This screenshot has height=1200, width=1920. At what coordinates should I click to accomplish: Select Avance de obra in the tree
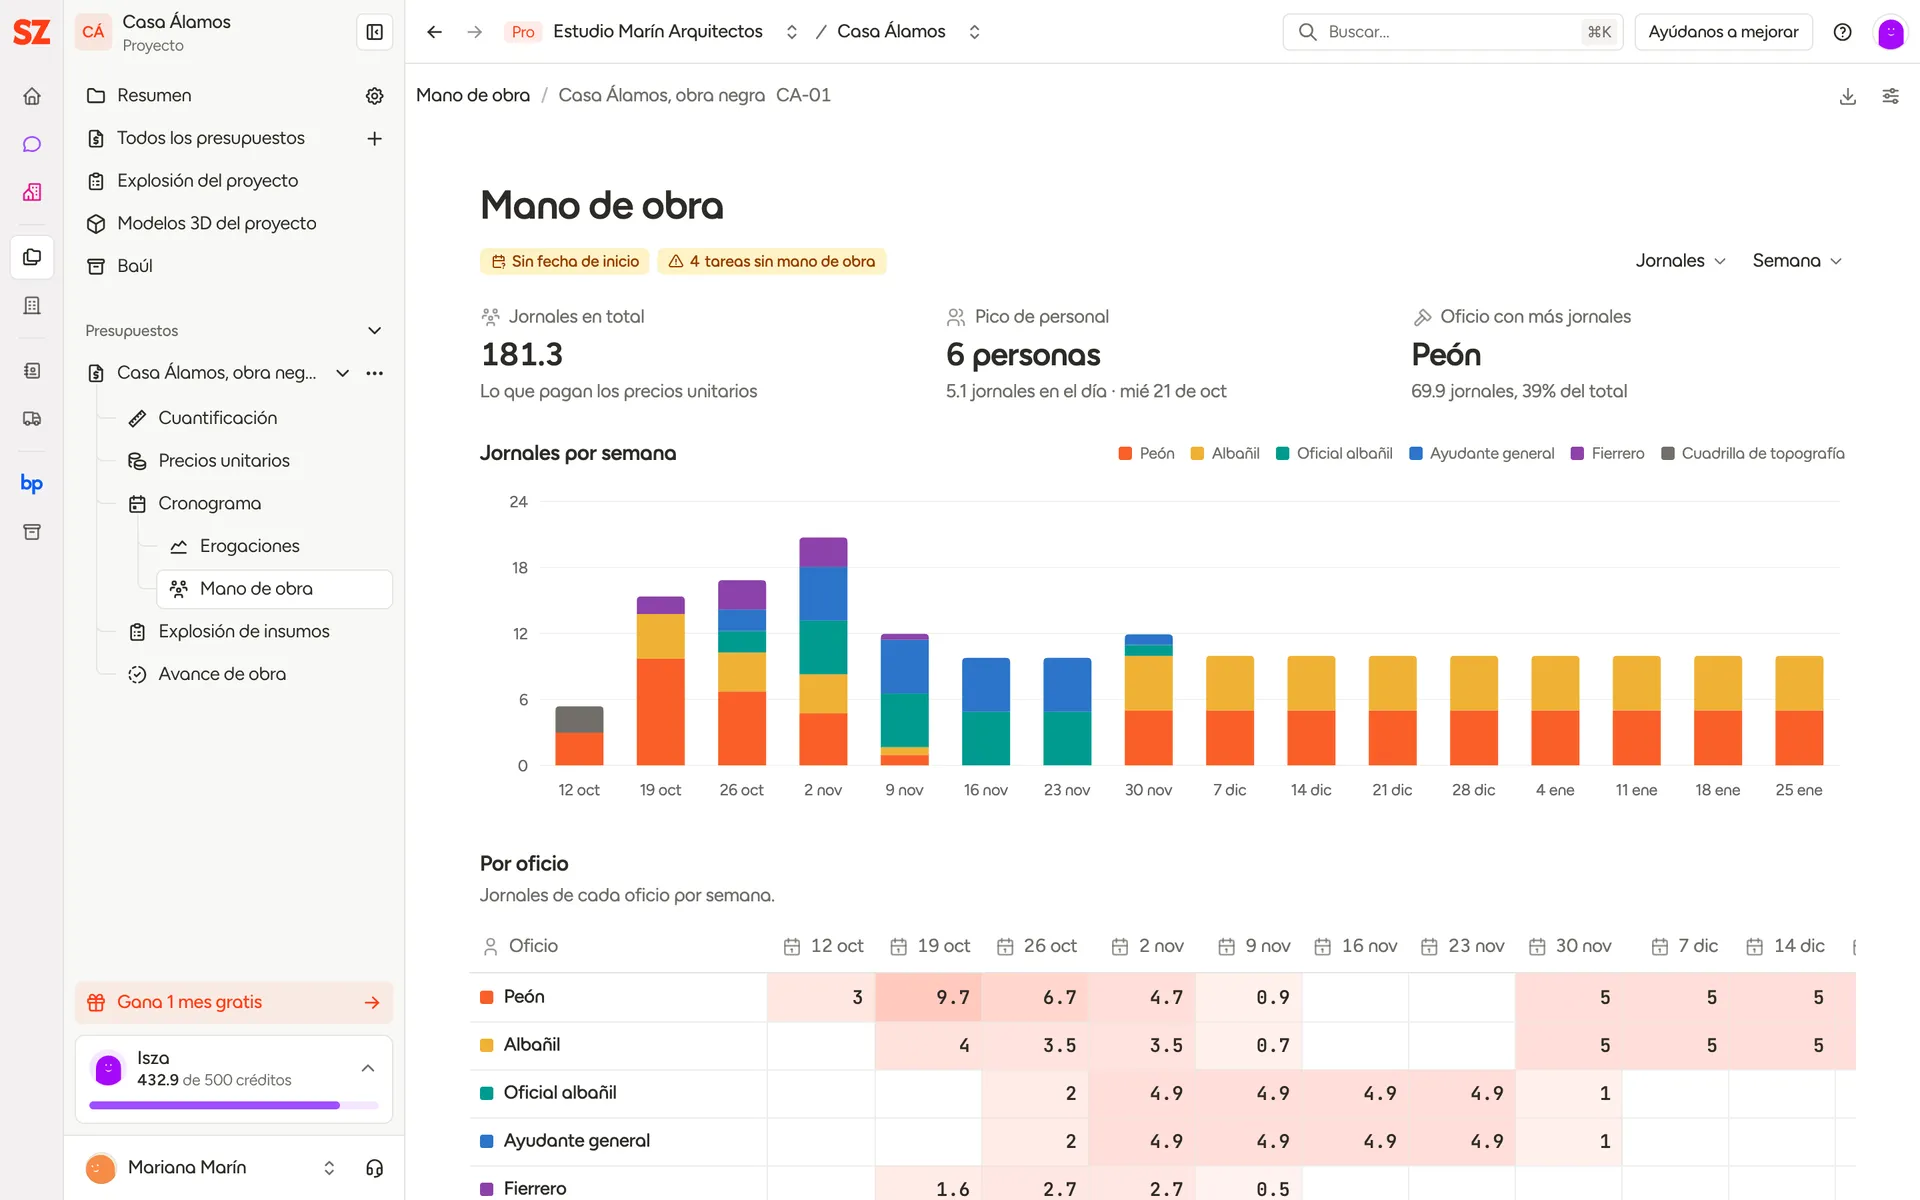click(221, 674)
